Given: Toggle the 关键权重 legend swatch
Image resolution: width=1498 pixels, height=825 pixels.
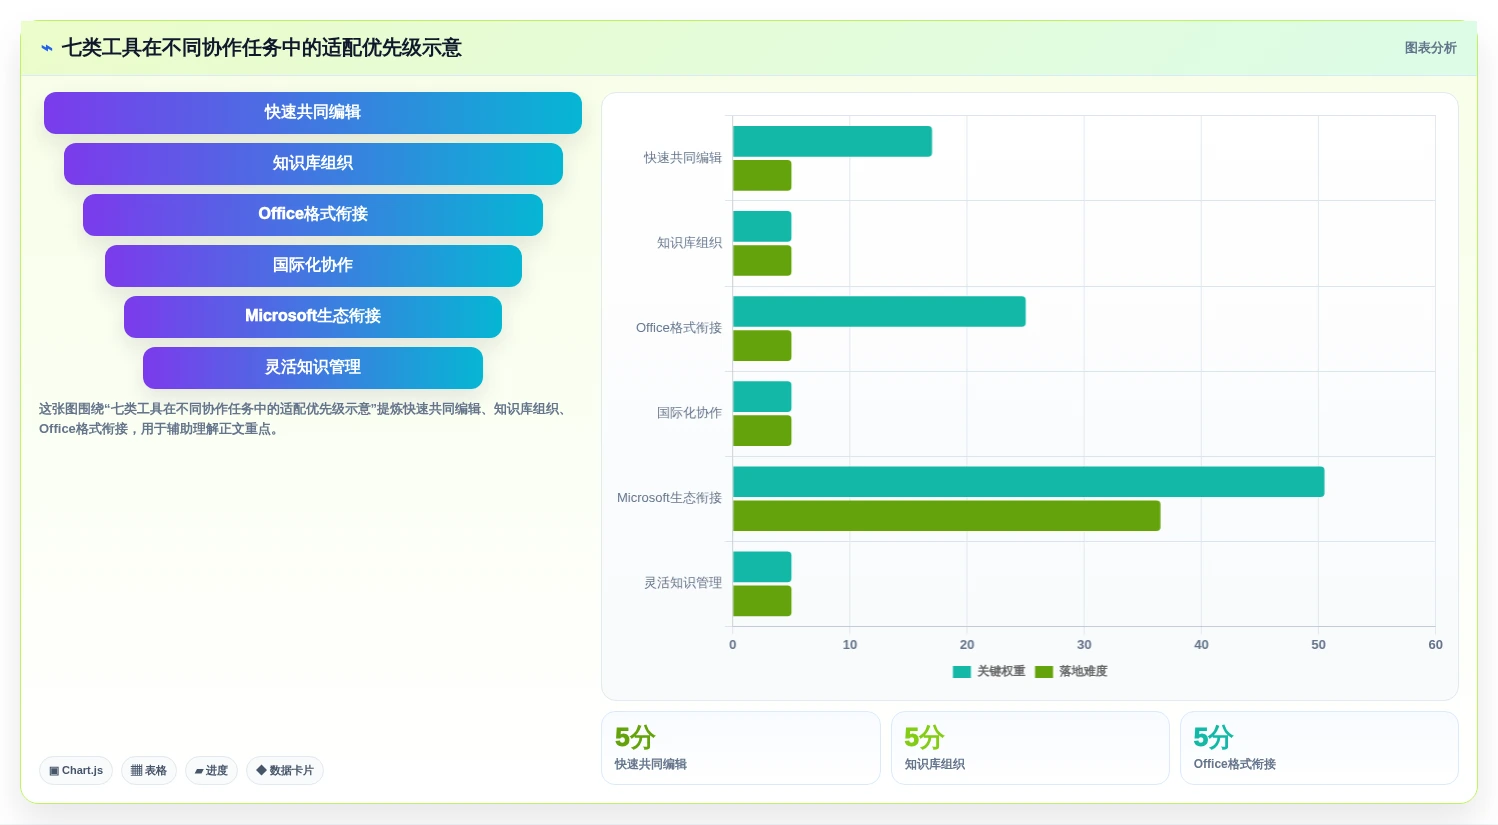Looking at the screenshot, I should tap(962, 672).
